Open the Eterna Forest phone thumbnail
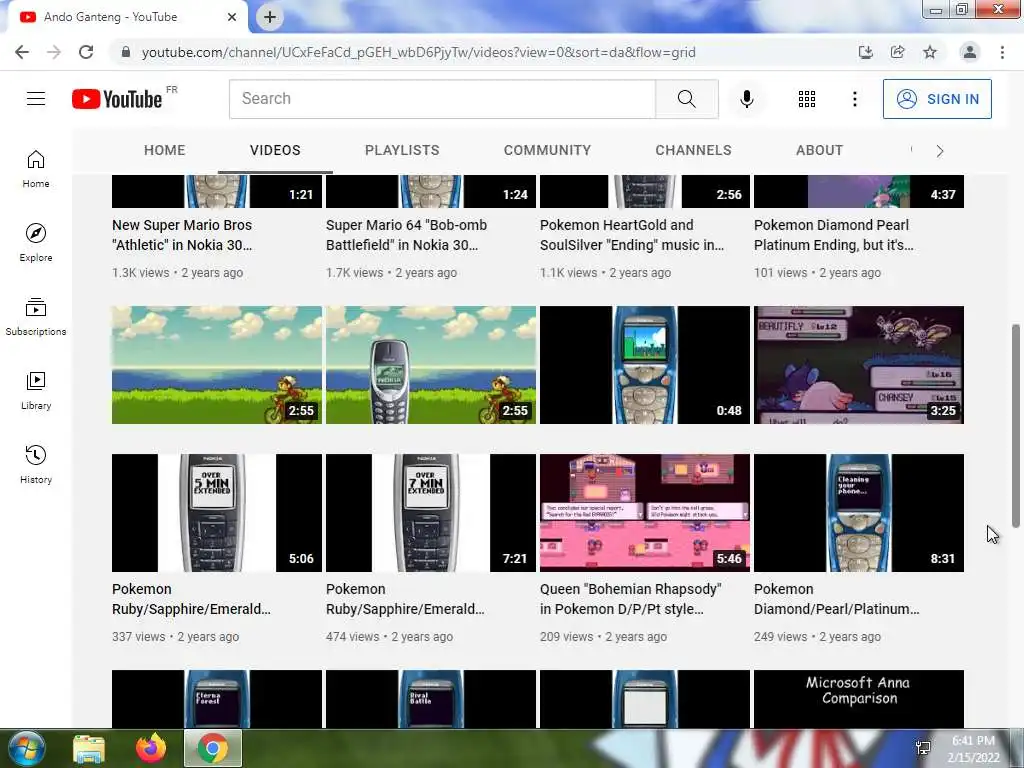The width and height of the screenshot is (1024, 768). [x=217, y=699]
